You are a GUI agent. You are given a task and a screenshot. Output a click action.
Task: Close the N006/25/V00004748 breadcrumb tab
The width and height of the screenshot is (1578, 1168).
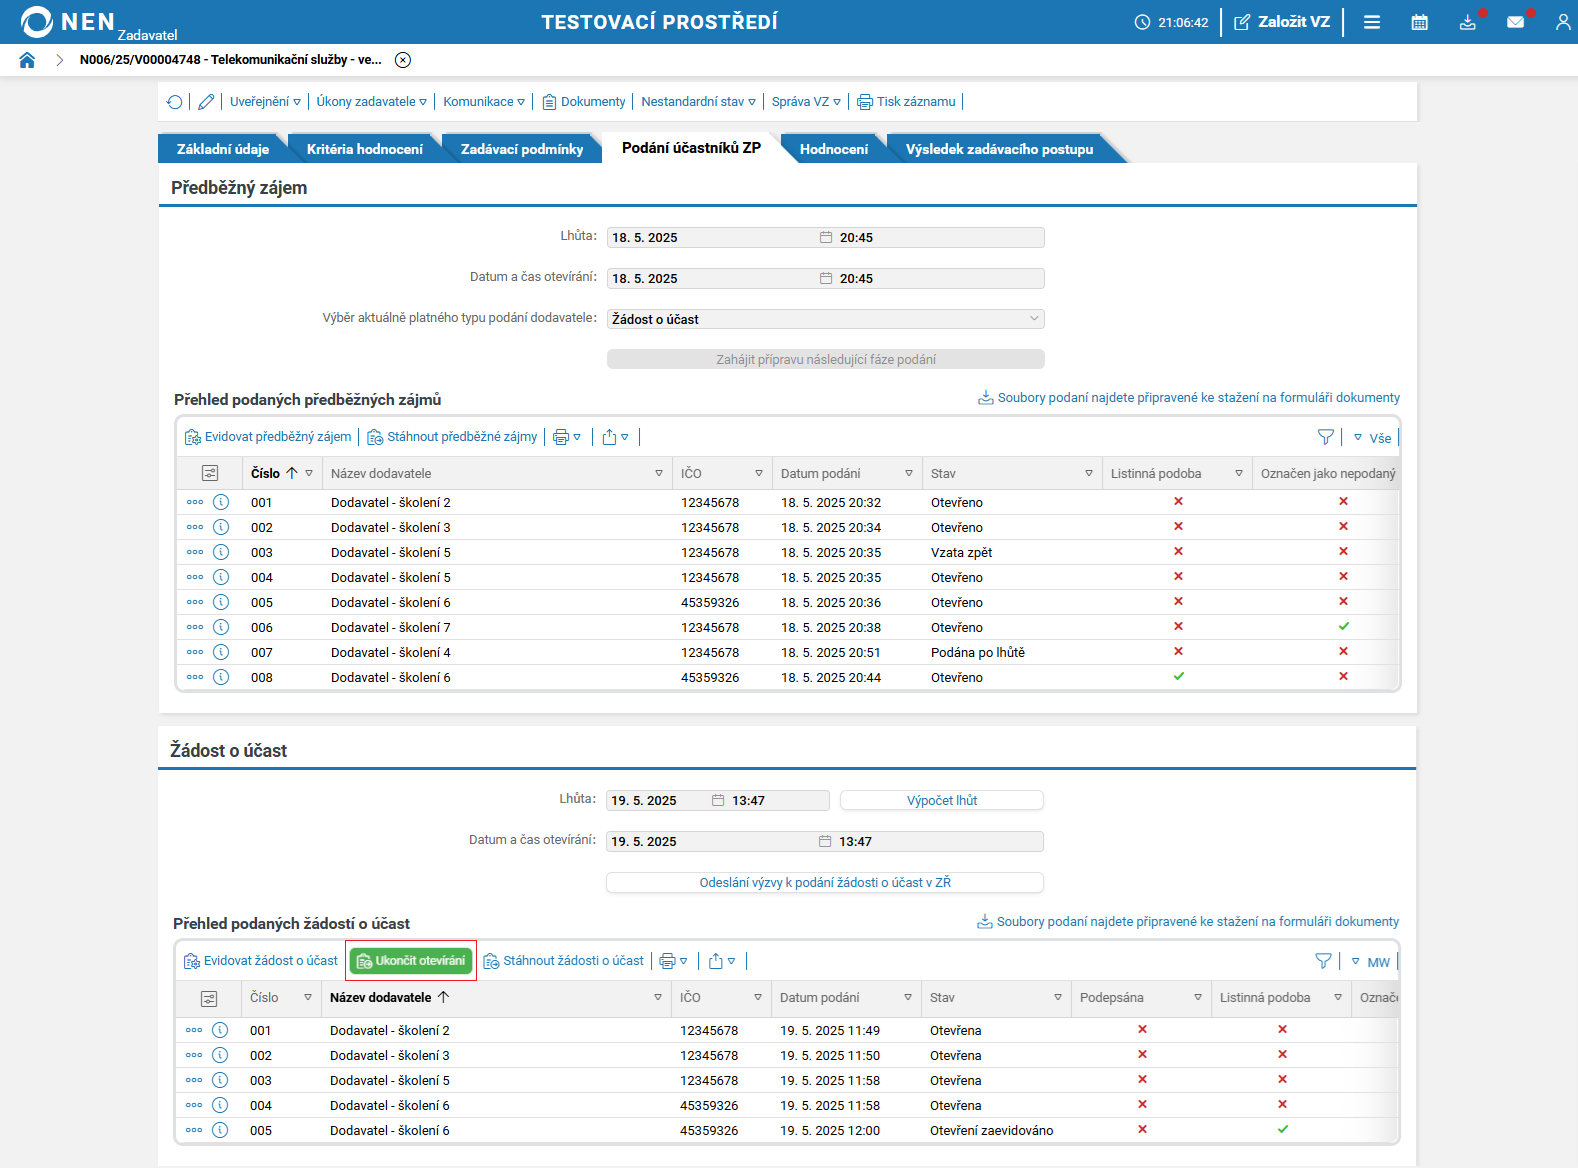point(403,60)
